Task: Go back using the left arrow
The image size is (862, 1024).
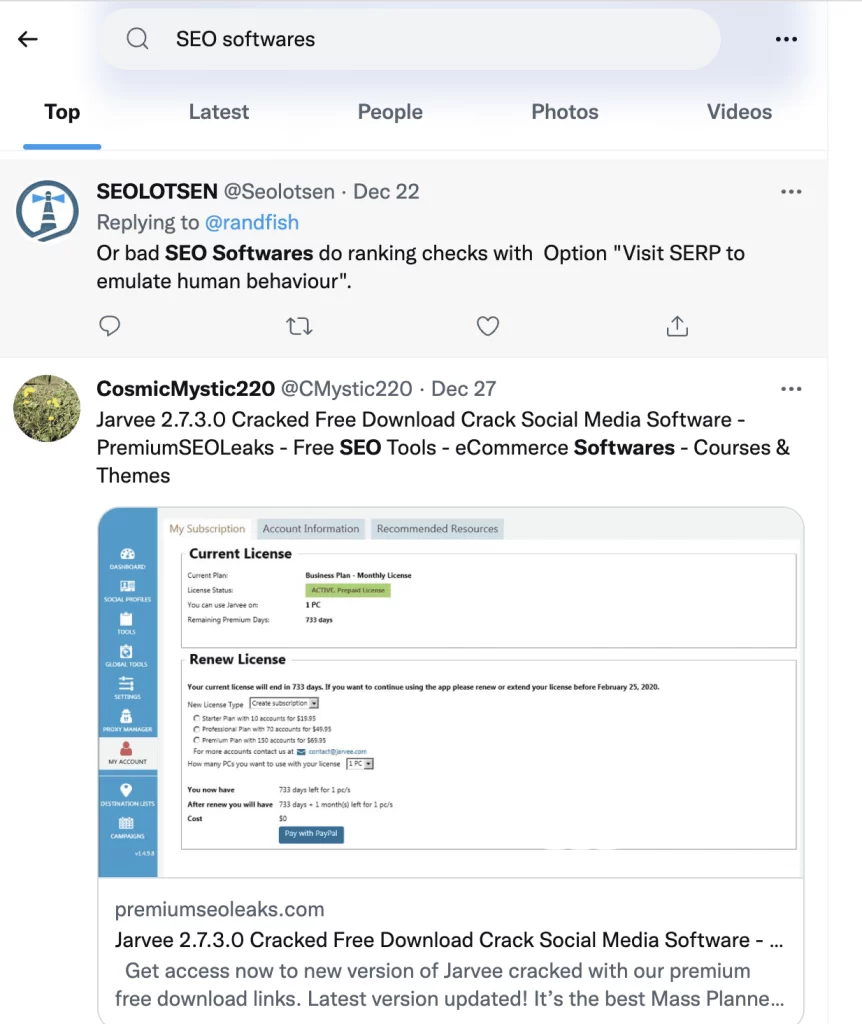Action: 27,39
